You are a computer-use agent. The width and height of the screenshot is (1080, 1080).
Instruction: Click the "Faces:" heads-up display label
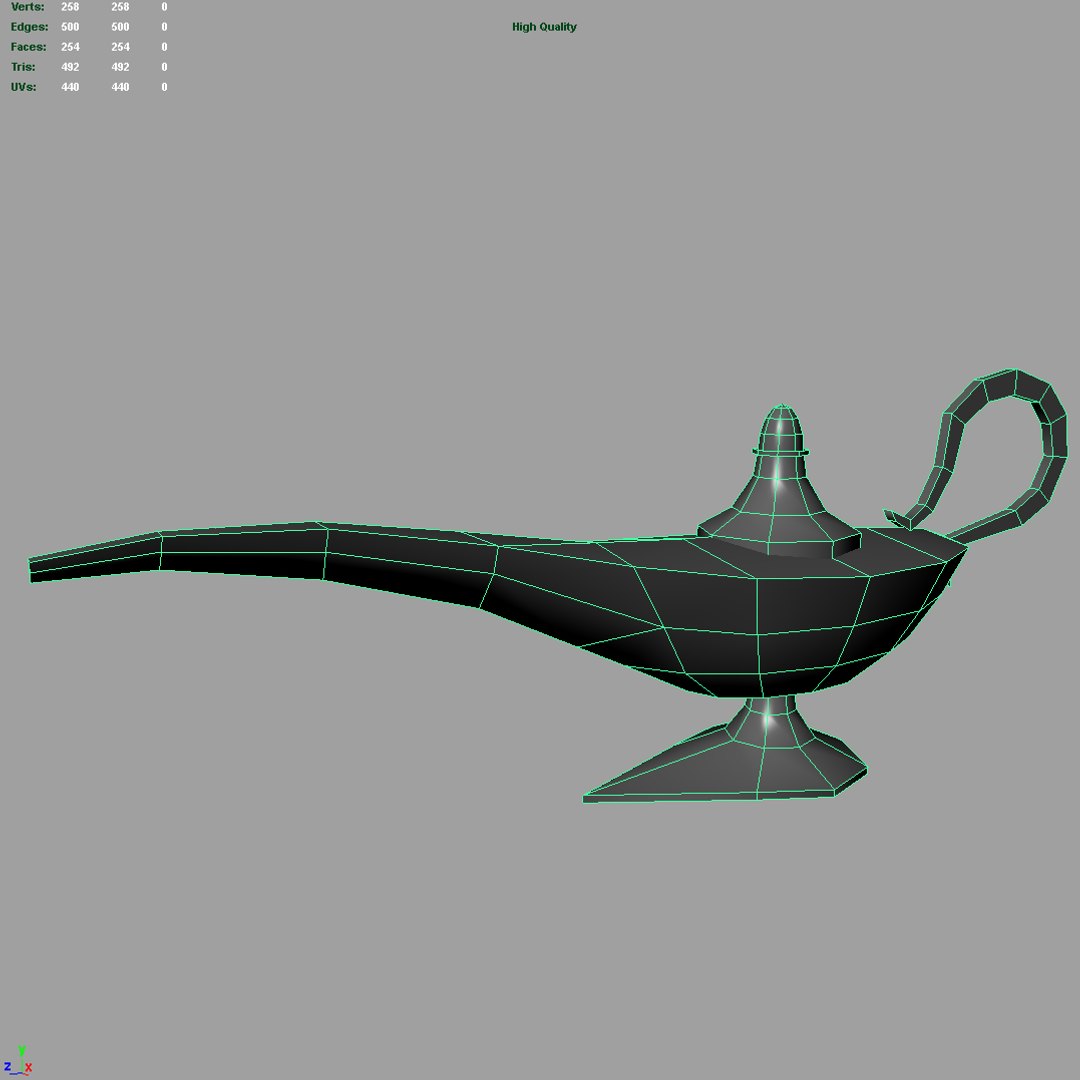click(28, 47)
